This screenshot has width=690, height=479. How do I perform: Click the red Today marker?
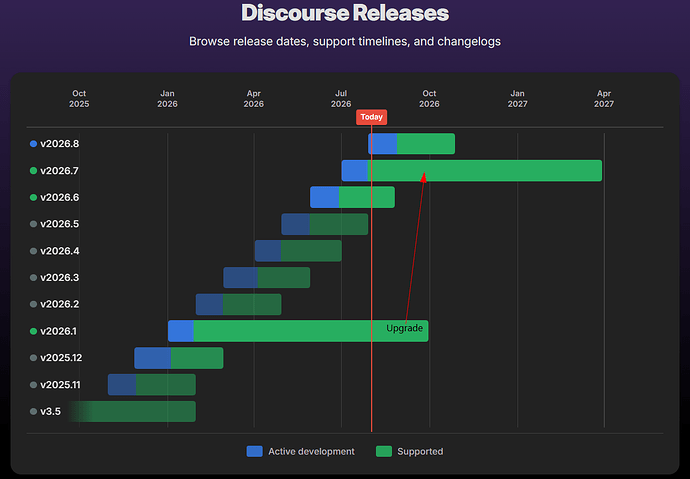[x=371, y=117]
